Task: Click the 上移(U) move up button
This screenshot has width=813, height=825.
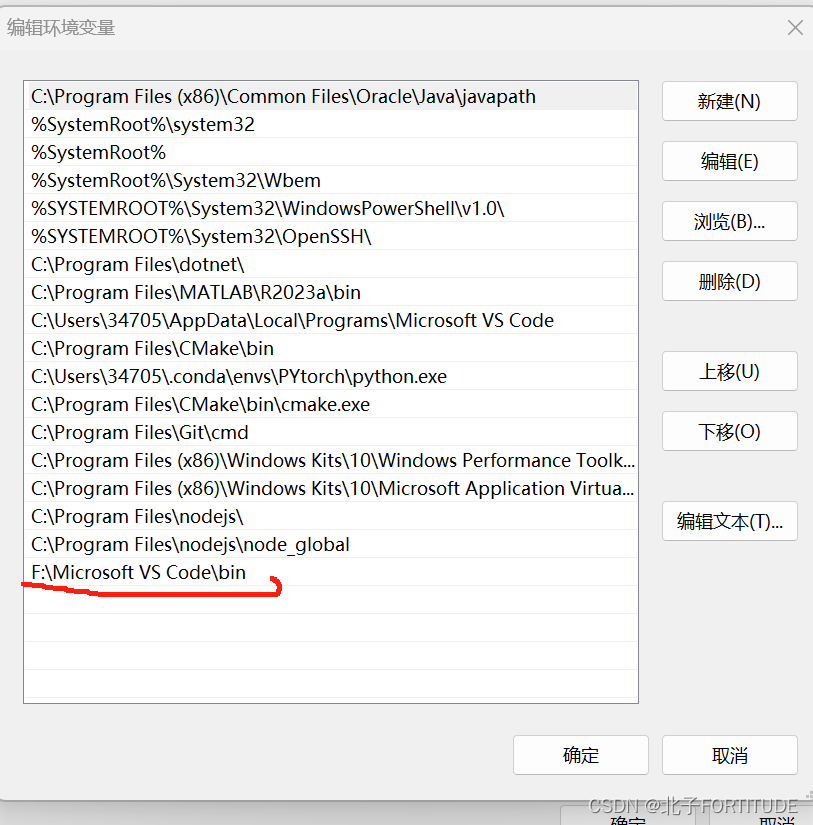Action: click(x=729, y=371)
